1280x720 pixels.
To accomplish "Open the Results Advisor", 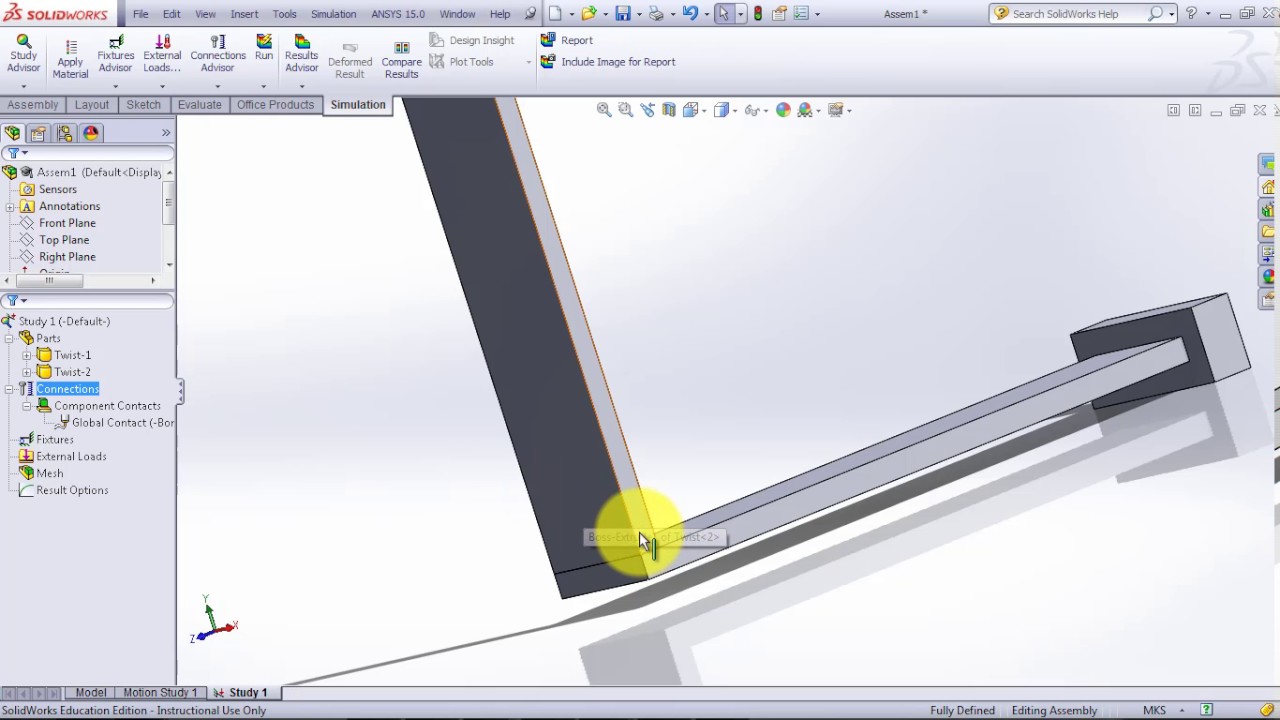I will click(x=301, y=54).
